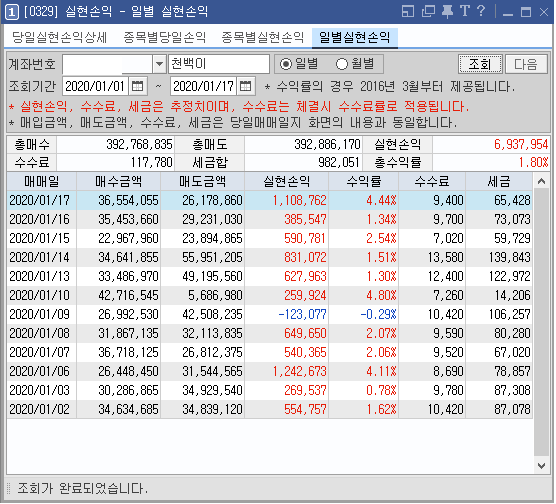The width and height of the screenshot is (556, 504).
Task: Switch to 당일실현손익상세 tab
Action: point(59,37)
